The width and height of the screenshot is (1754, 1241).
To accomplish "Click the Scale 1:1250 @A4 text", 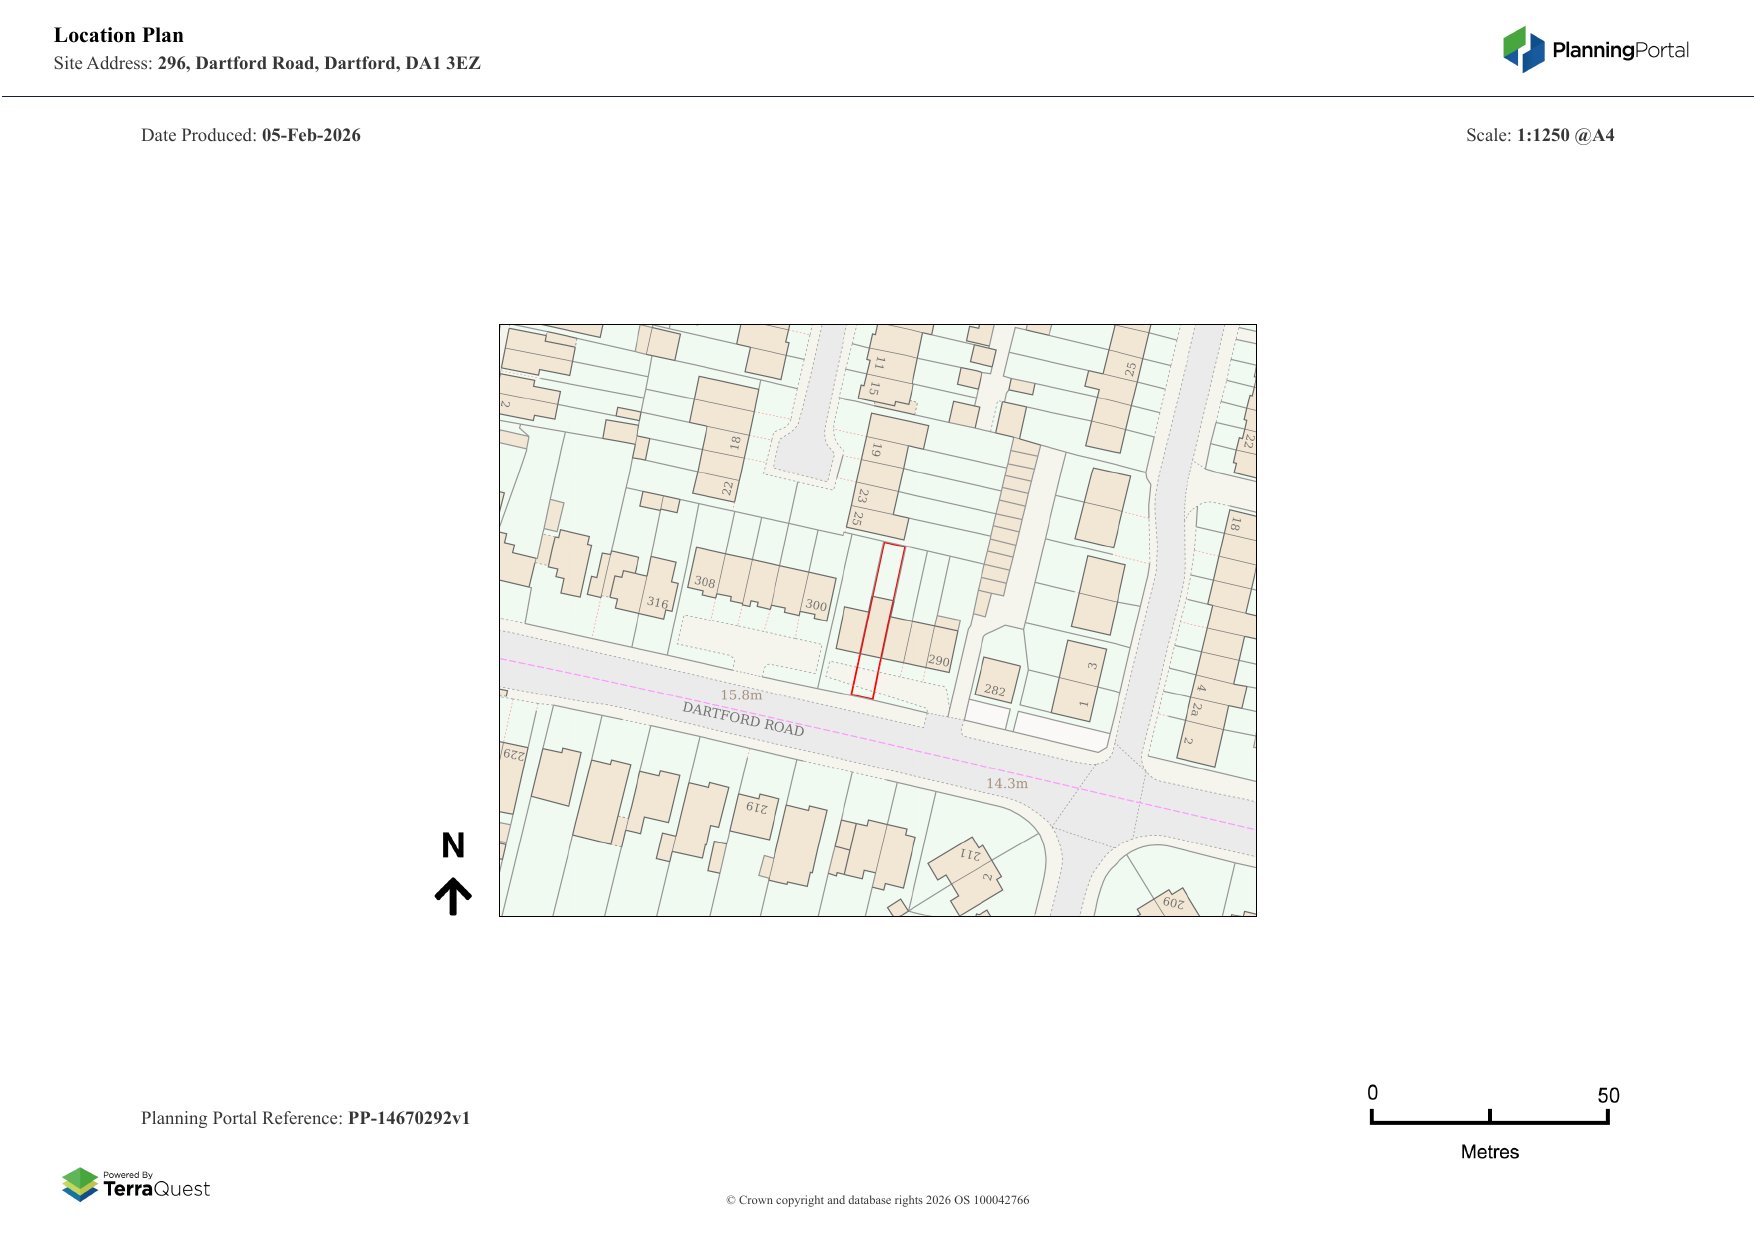I will [x=1540, y=135].
